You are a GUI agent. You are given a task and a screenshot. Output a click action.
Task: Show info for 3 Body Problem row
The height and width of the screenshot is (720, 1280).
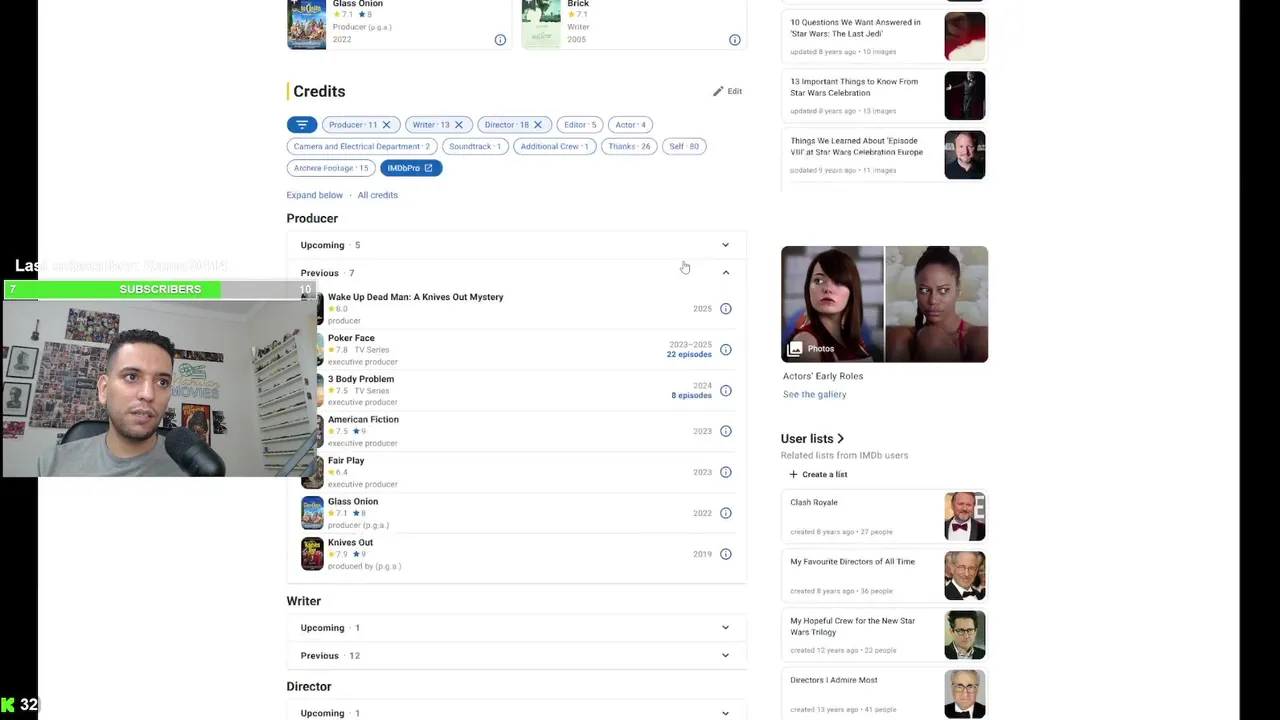(726, 391)
